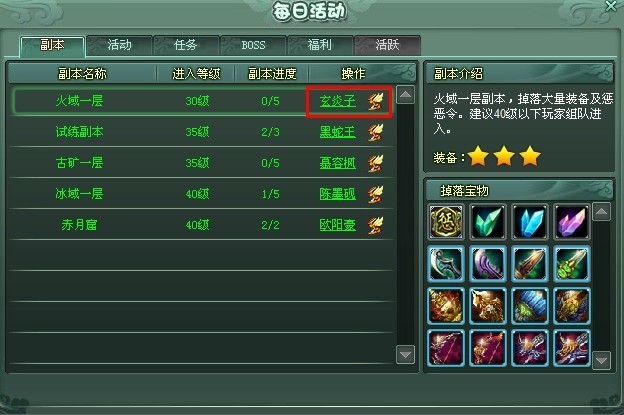The width and height of the screenshot is (624, 415).
Task: Click teleport wing icon beside 玄炎子
Action: 375,101
